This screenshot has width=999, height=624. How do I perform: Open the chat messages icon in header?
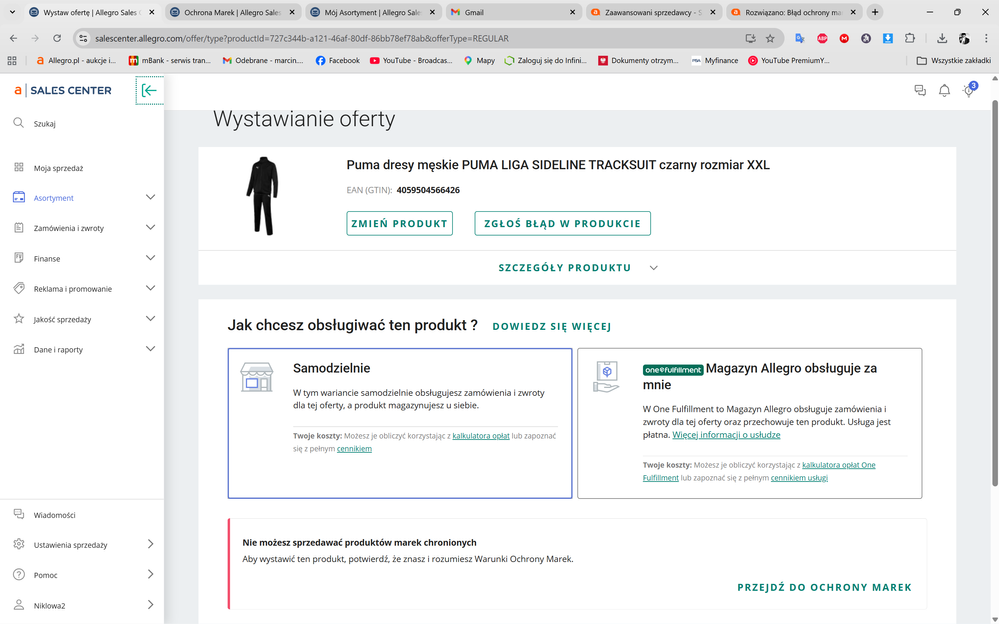(x=920, y=91)
